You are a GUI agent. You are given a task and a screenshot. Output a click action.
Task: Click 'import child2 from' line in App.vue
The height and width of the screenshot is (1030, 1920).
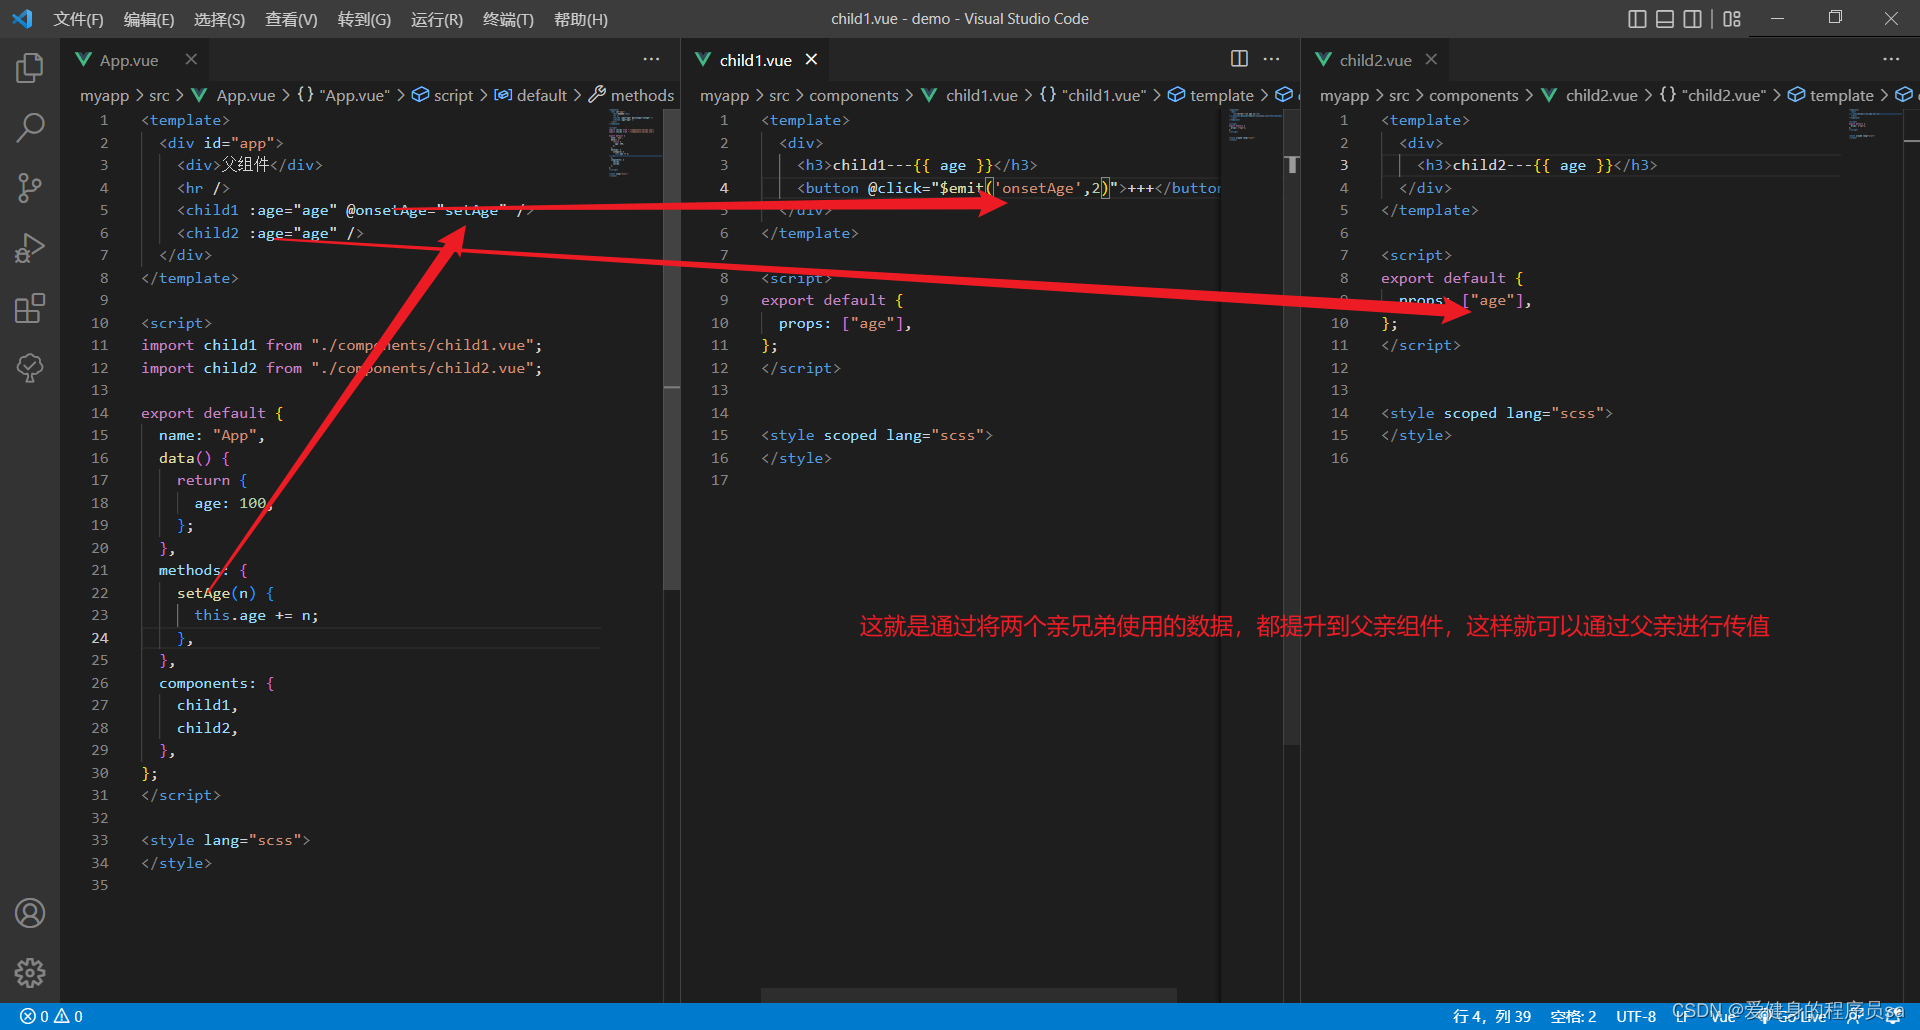click(341, 368)
